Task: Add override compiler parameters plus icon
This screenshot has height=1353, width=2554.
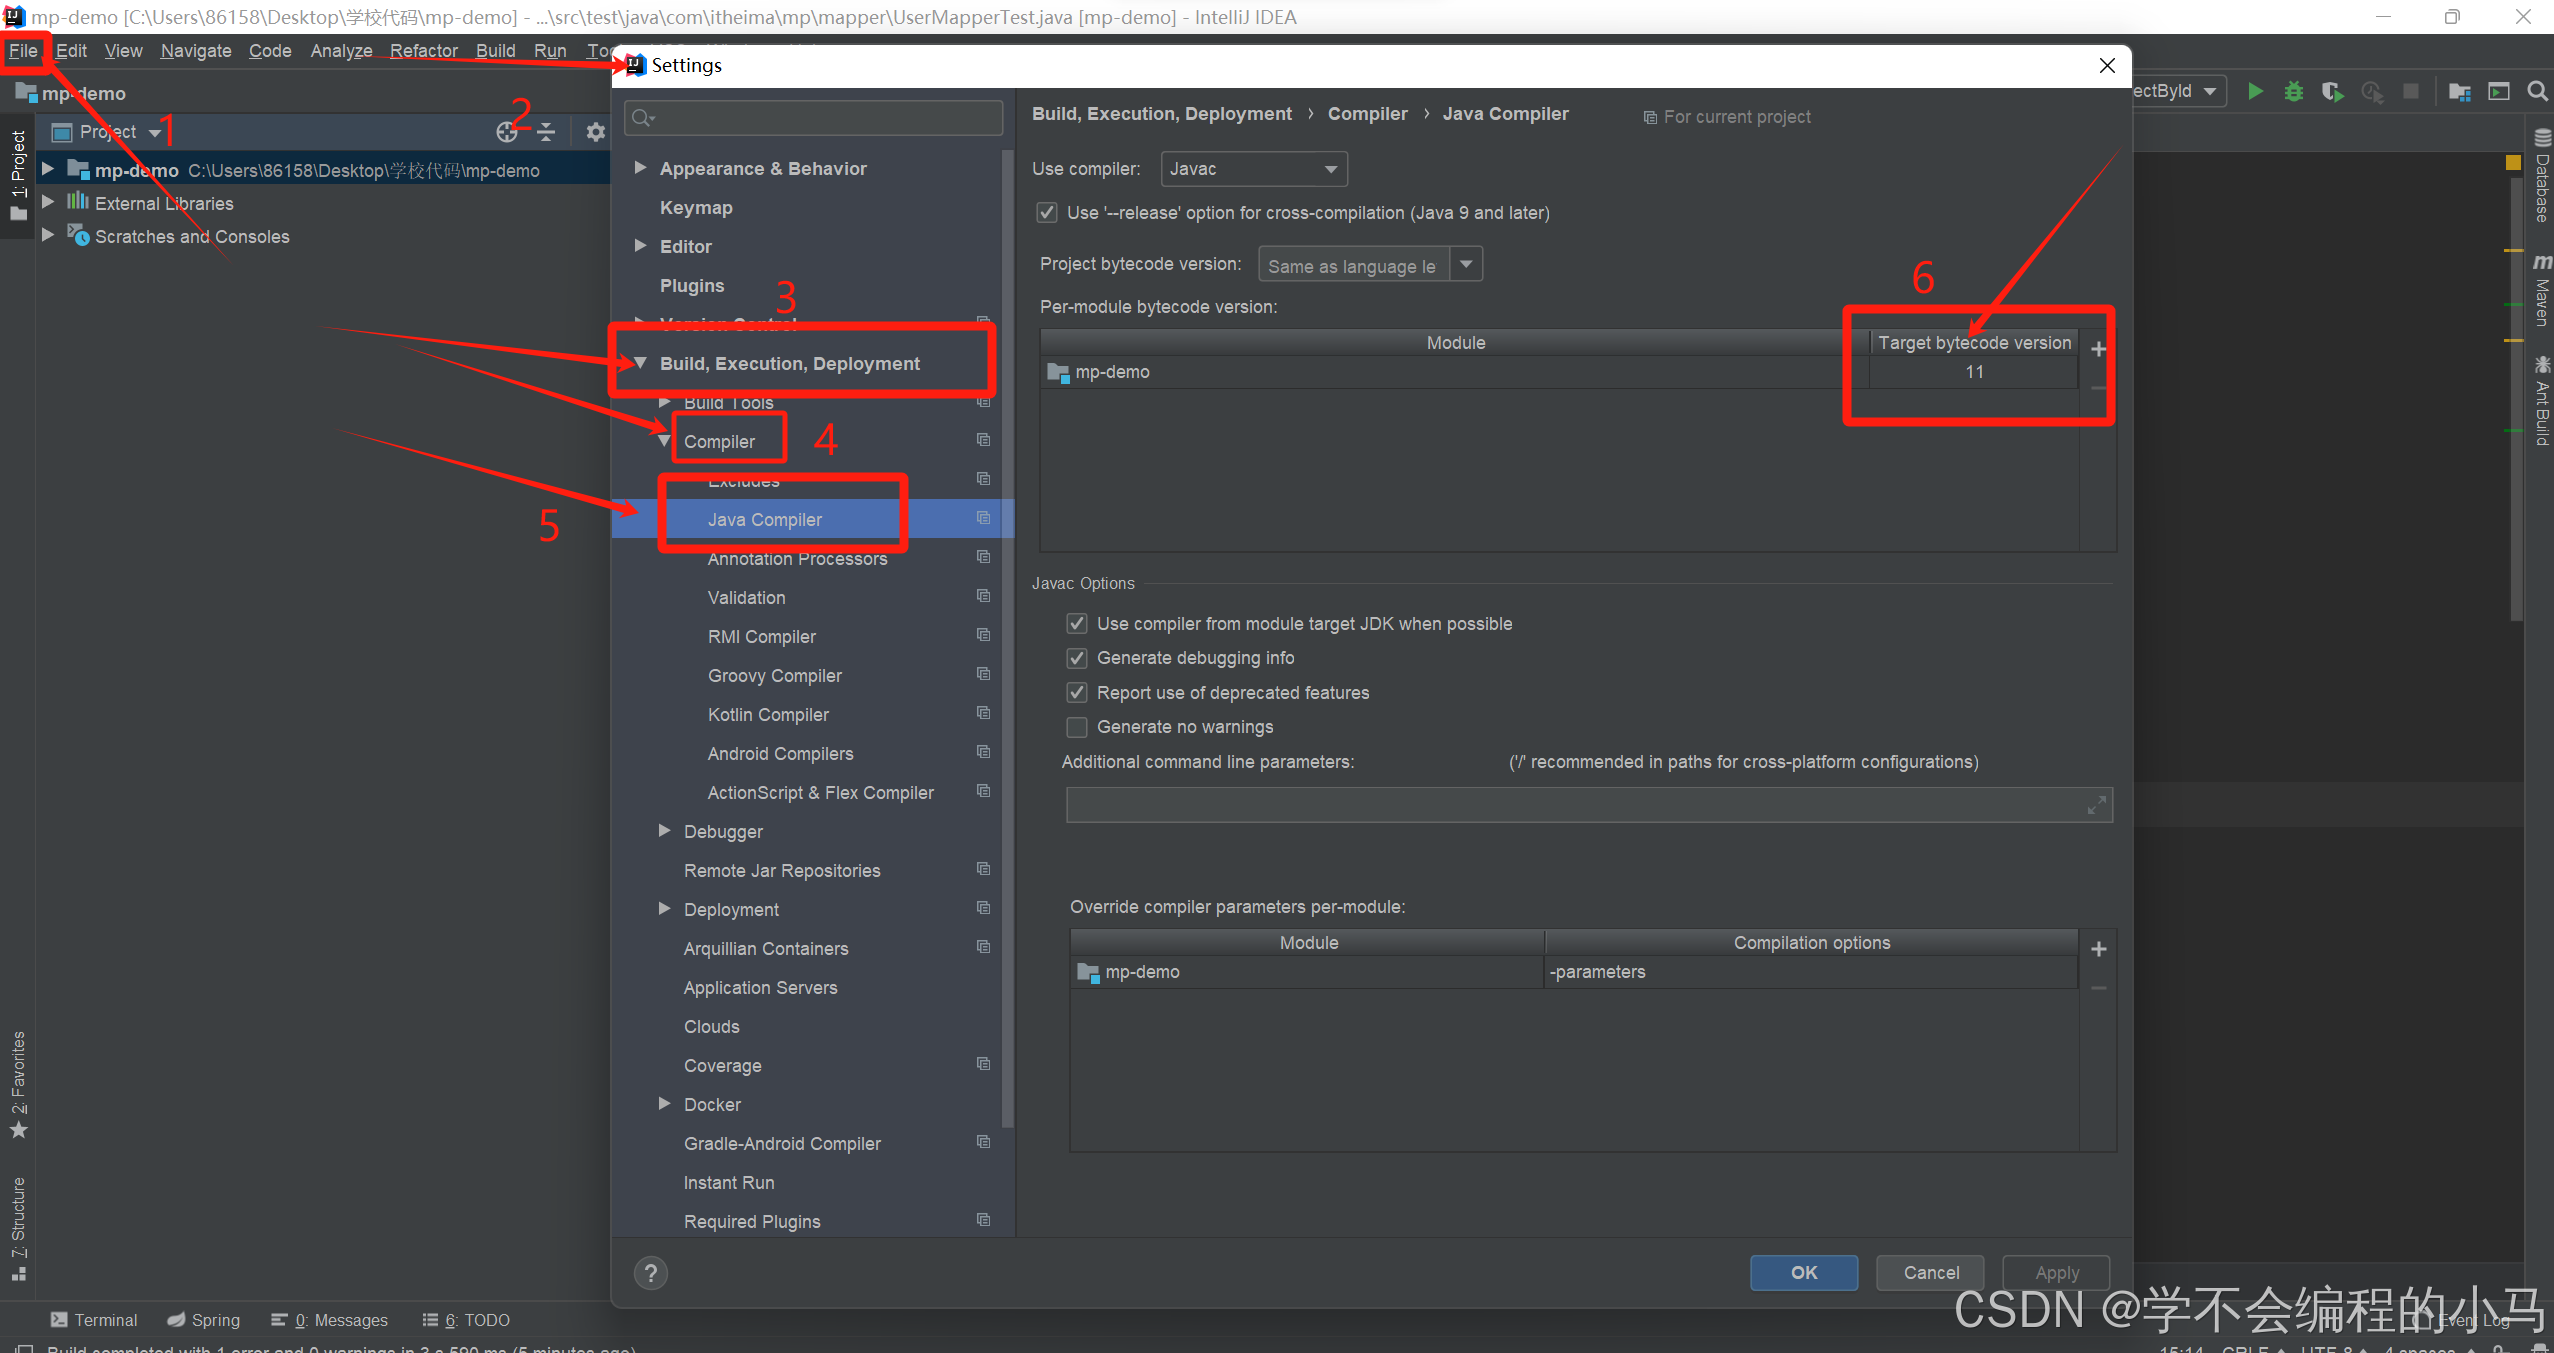Action: click(x=2098, y=948)
